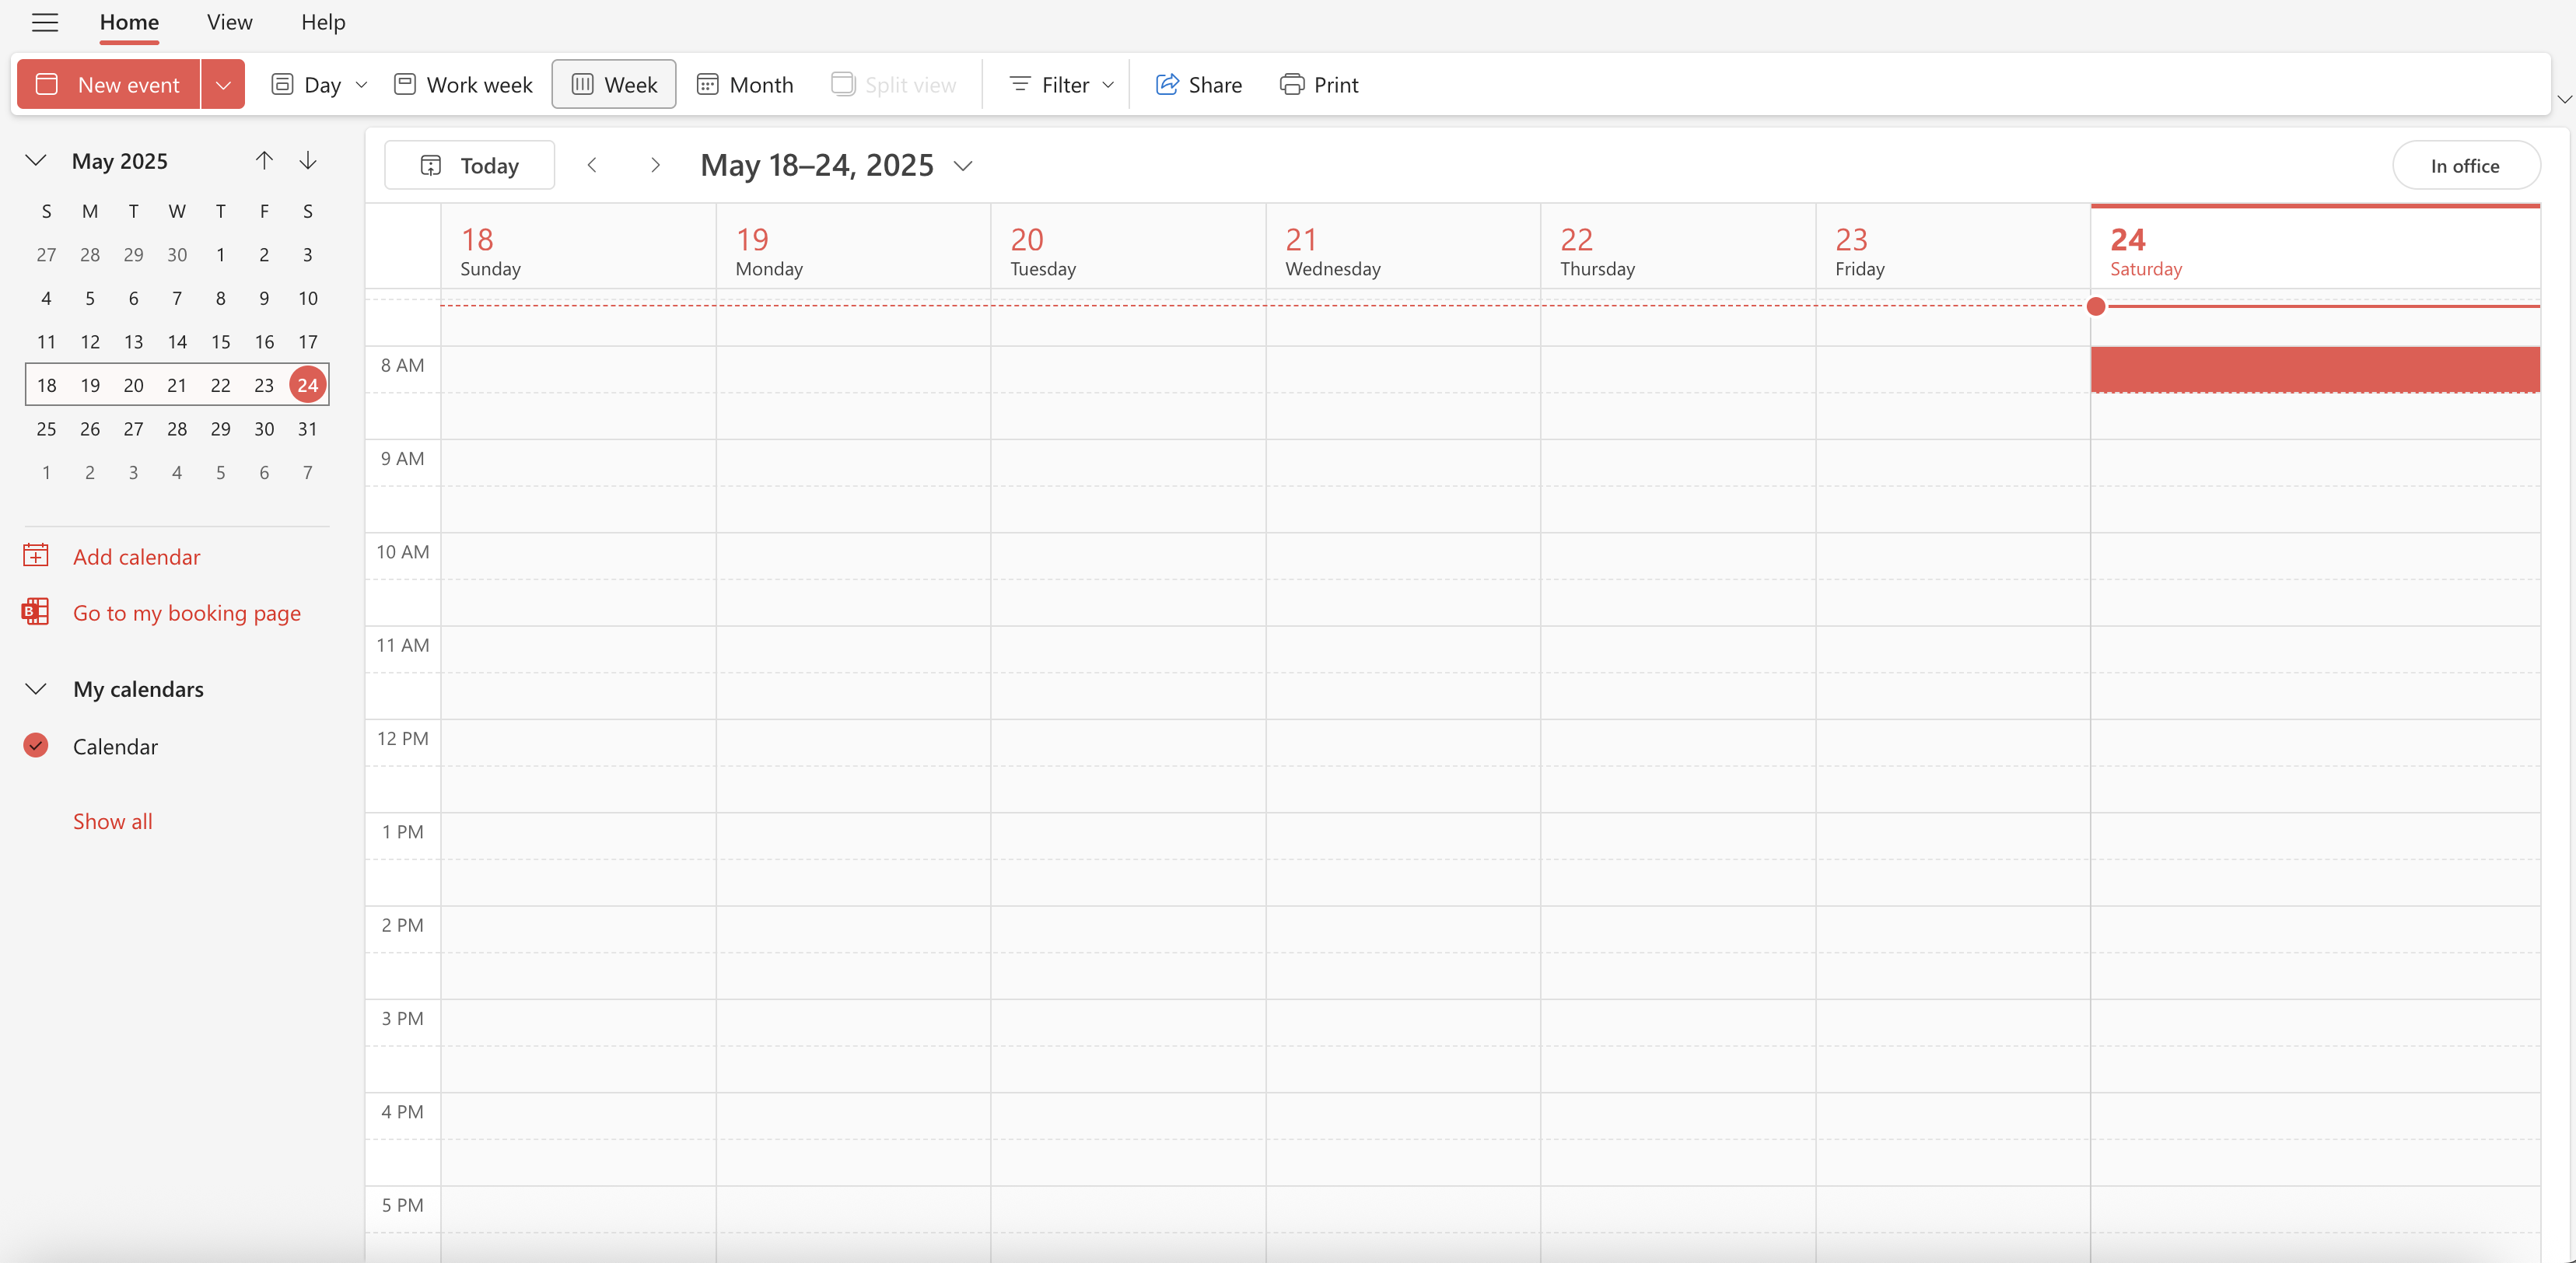Open the Filter dropdown

(1061, 84)
